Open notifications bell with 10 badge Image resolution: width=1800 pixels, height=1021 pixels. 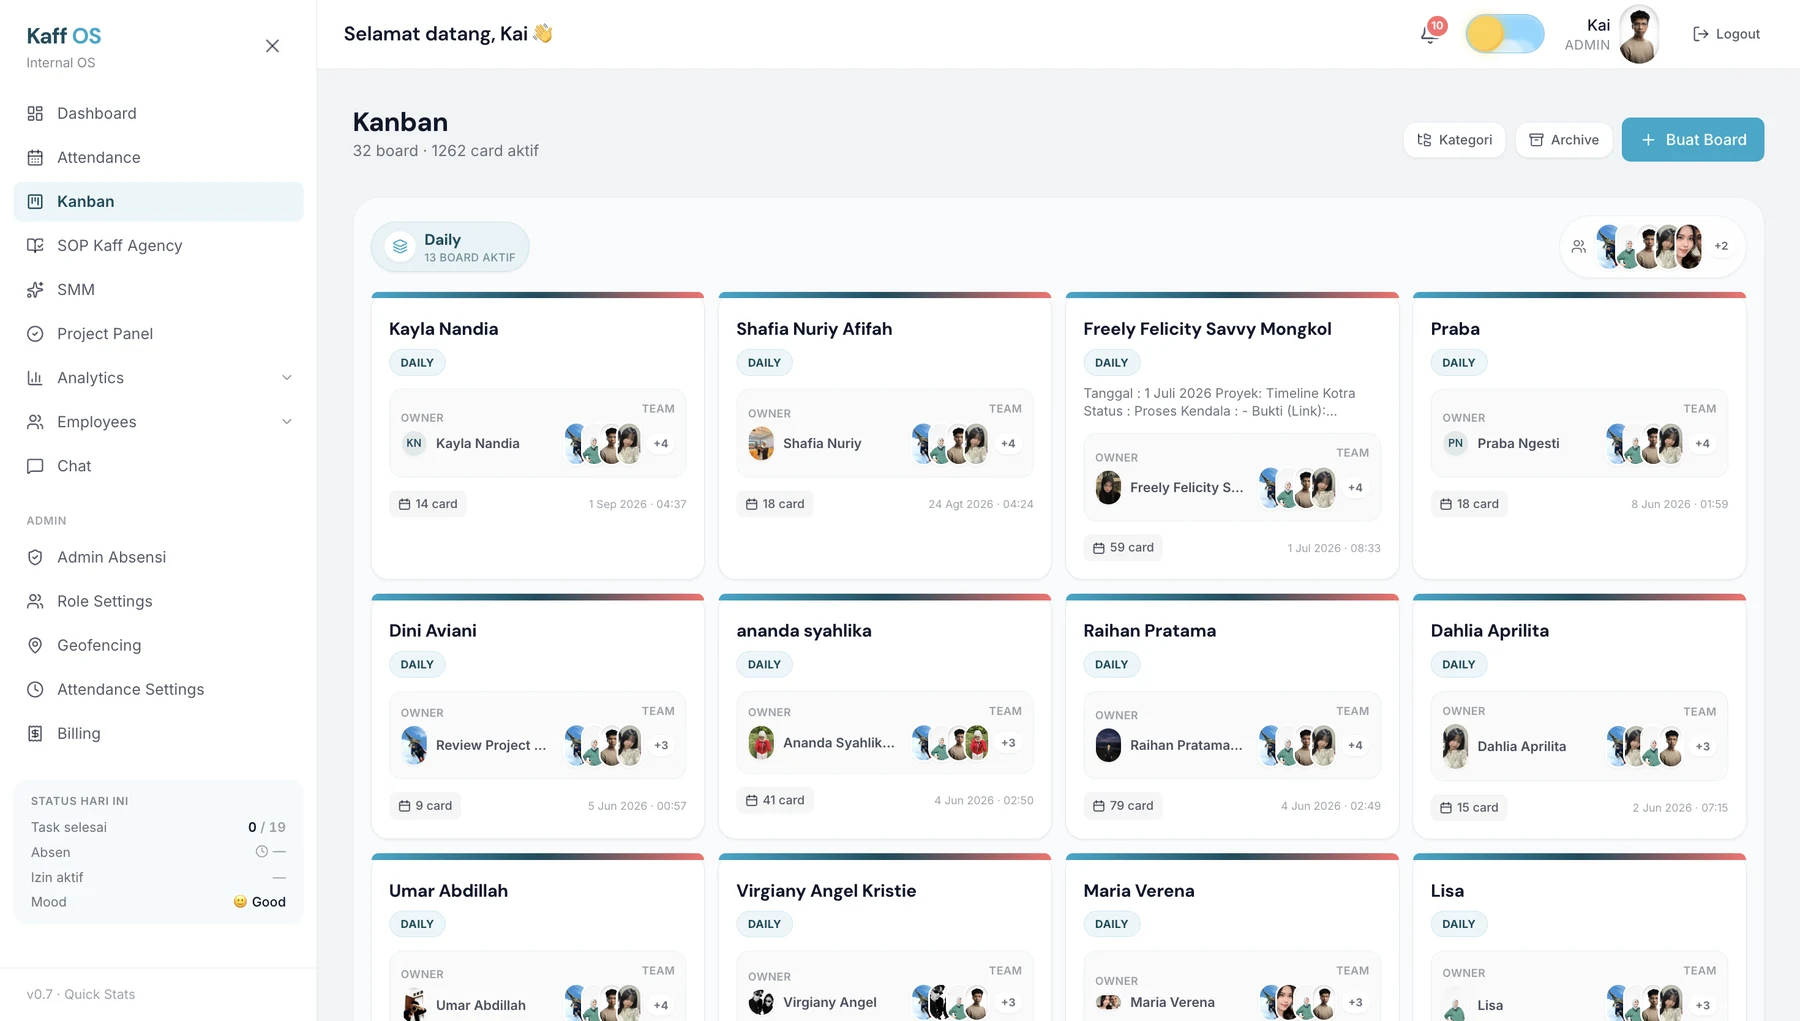(1429, 34)
